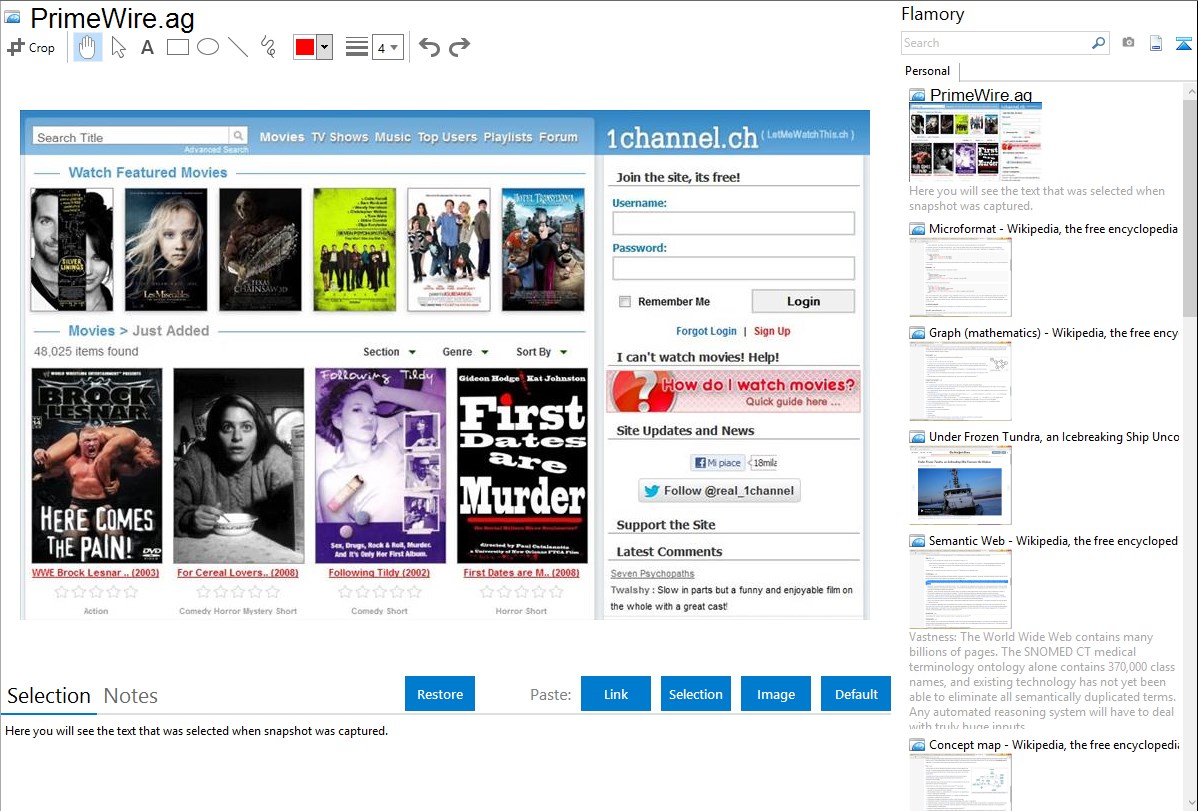Pick the ellipse drawing tool

(208, 47)
